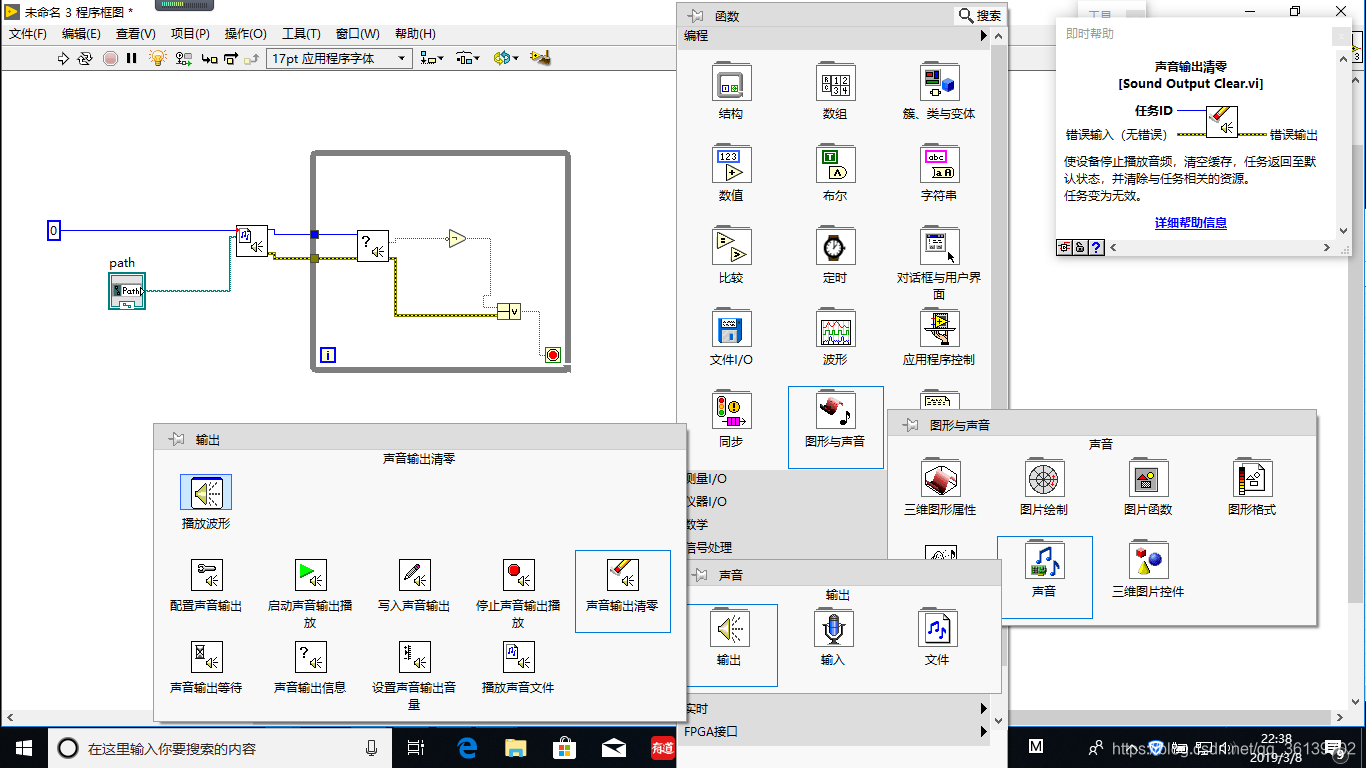Viewport: 1366px width, 768px height.
Task: Open the 文件(F) menu
Action: [x=28, y=33]
